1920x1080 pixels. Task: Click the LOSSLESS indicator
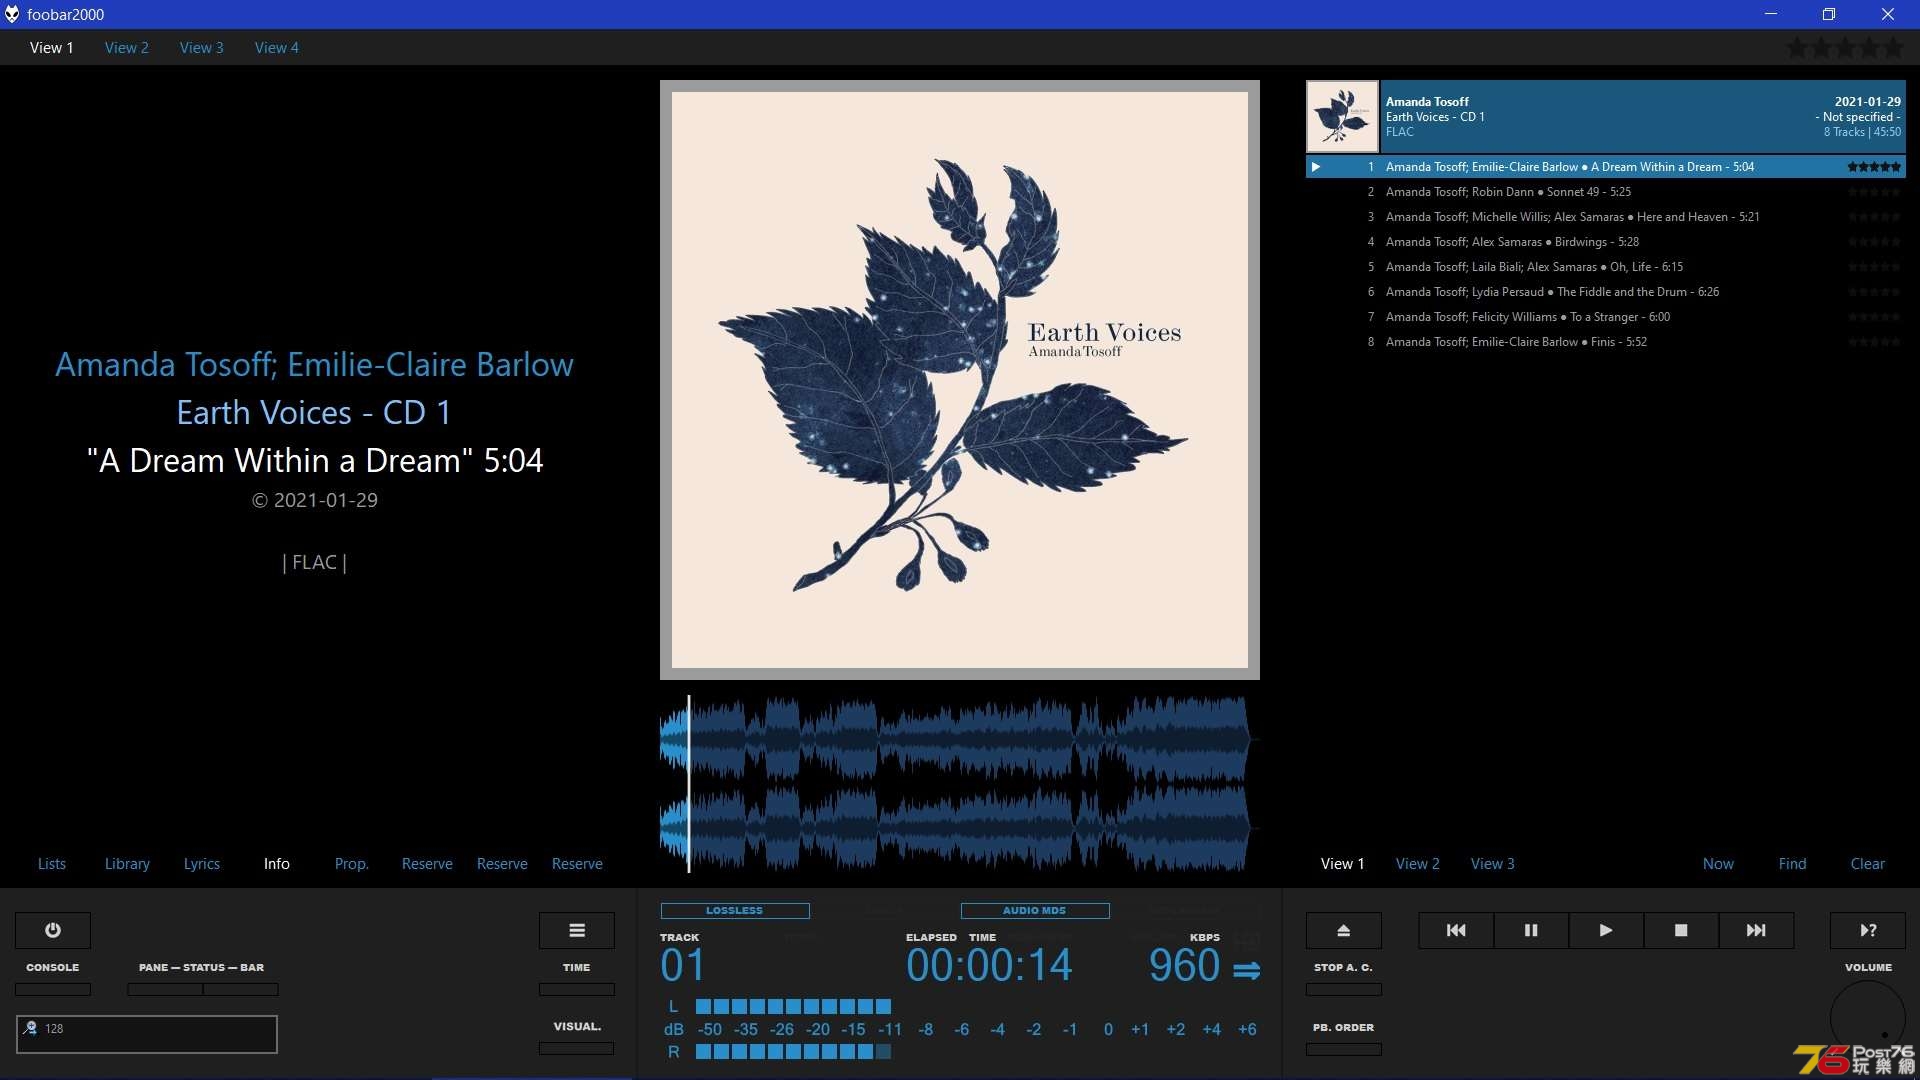[x=735, y=911]
